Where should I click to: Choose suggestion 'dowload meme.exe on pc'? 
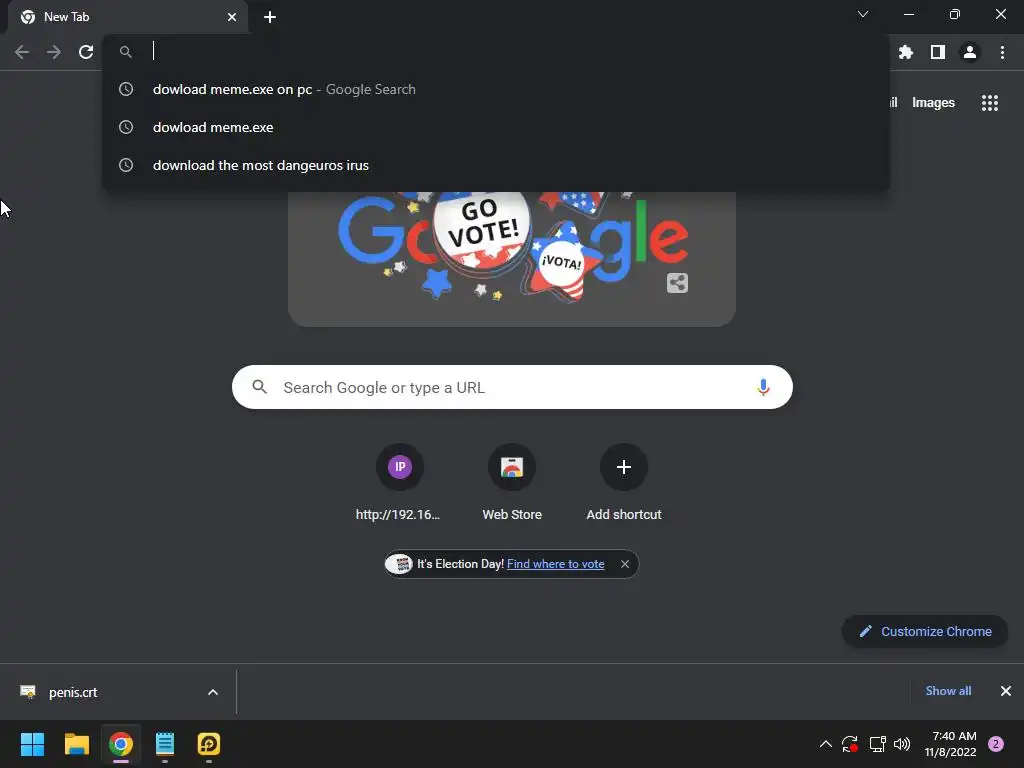(496, 89)
